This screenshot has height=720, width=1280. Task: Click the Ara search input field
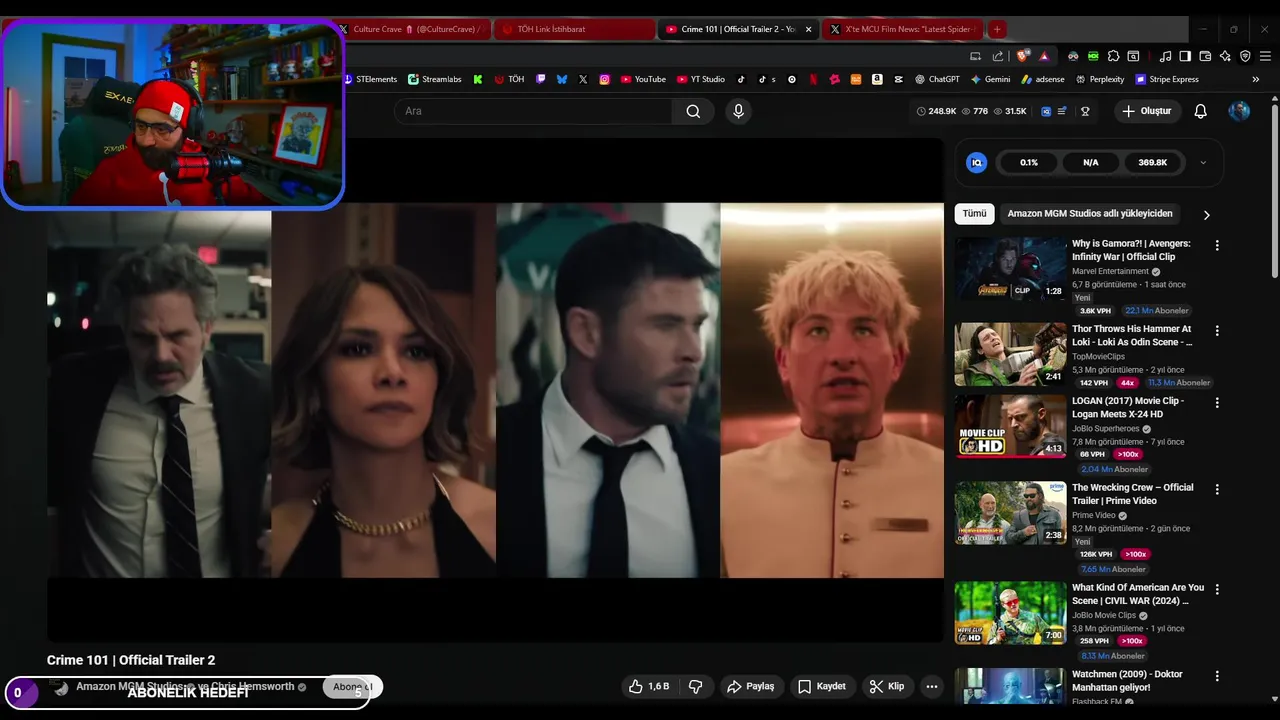tap(533, 111)
